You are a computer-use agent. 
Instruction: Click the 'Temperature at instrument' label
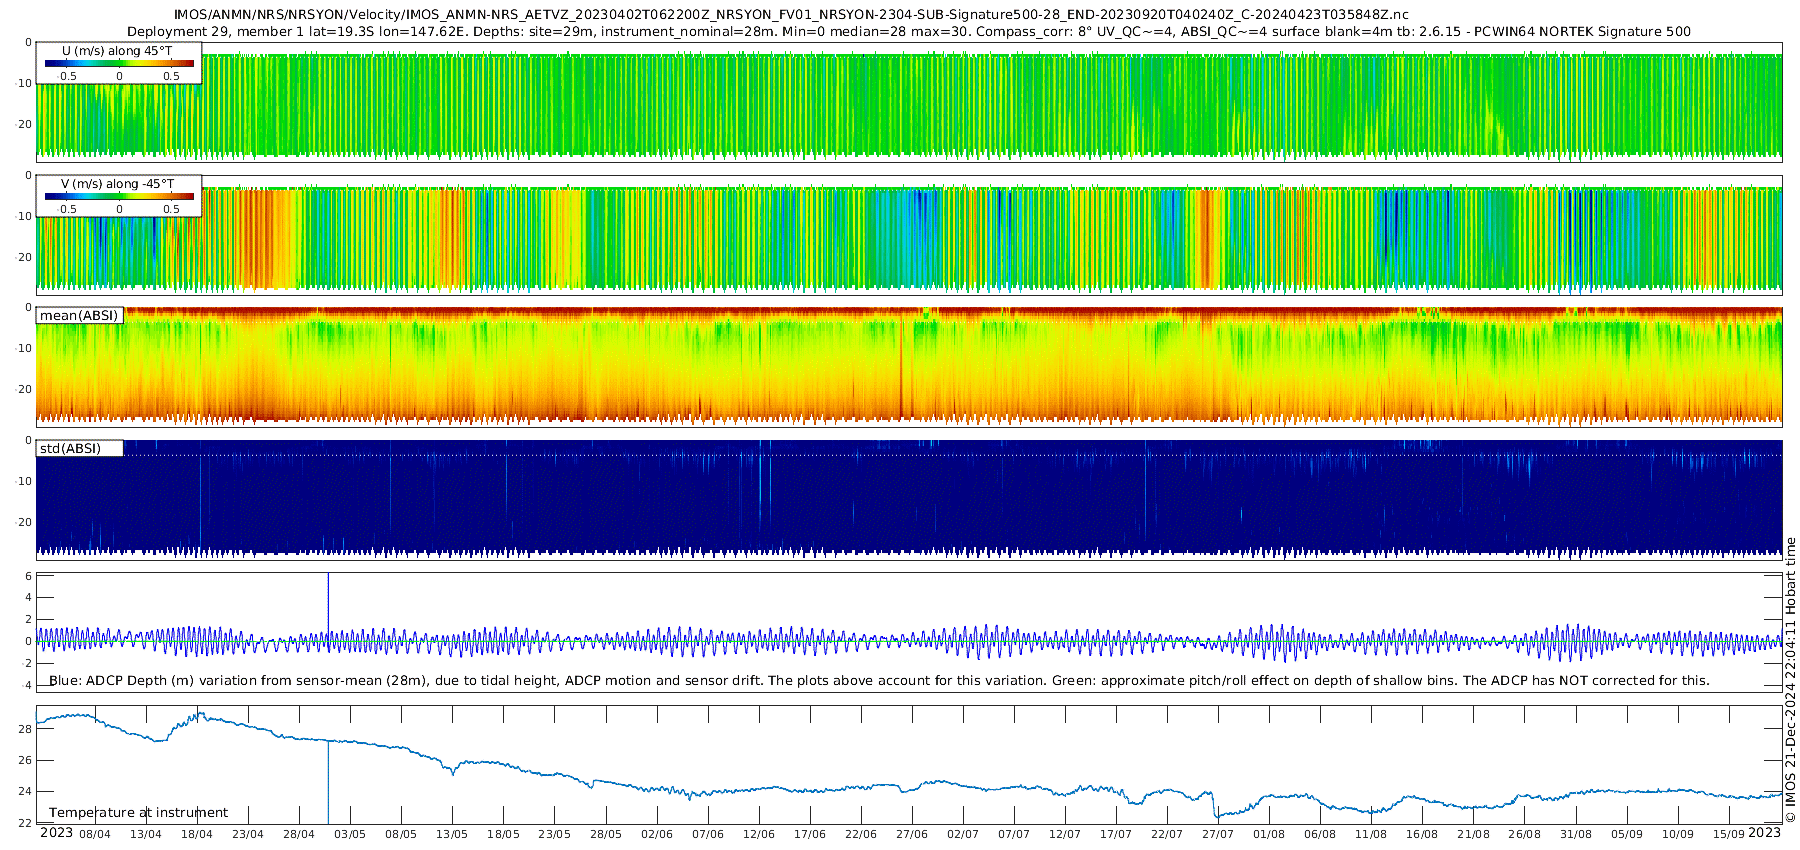(138, 812)
